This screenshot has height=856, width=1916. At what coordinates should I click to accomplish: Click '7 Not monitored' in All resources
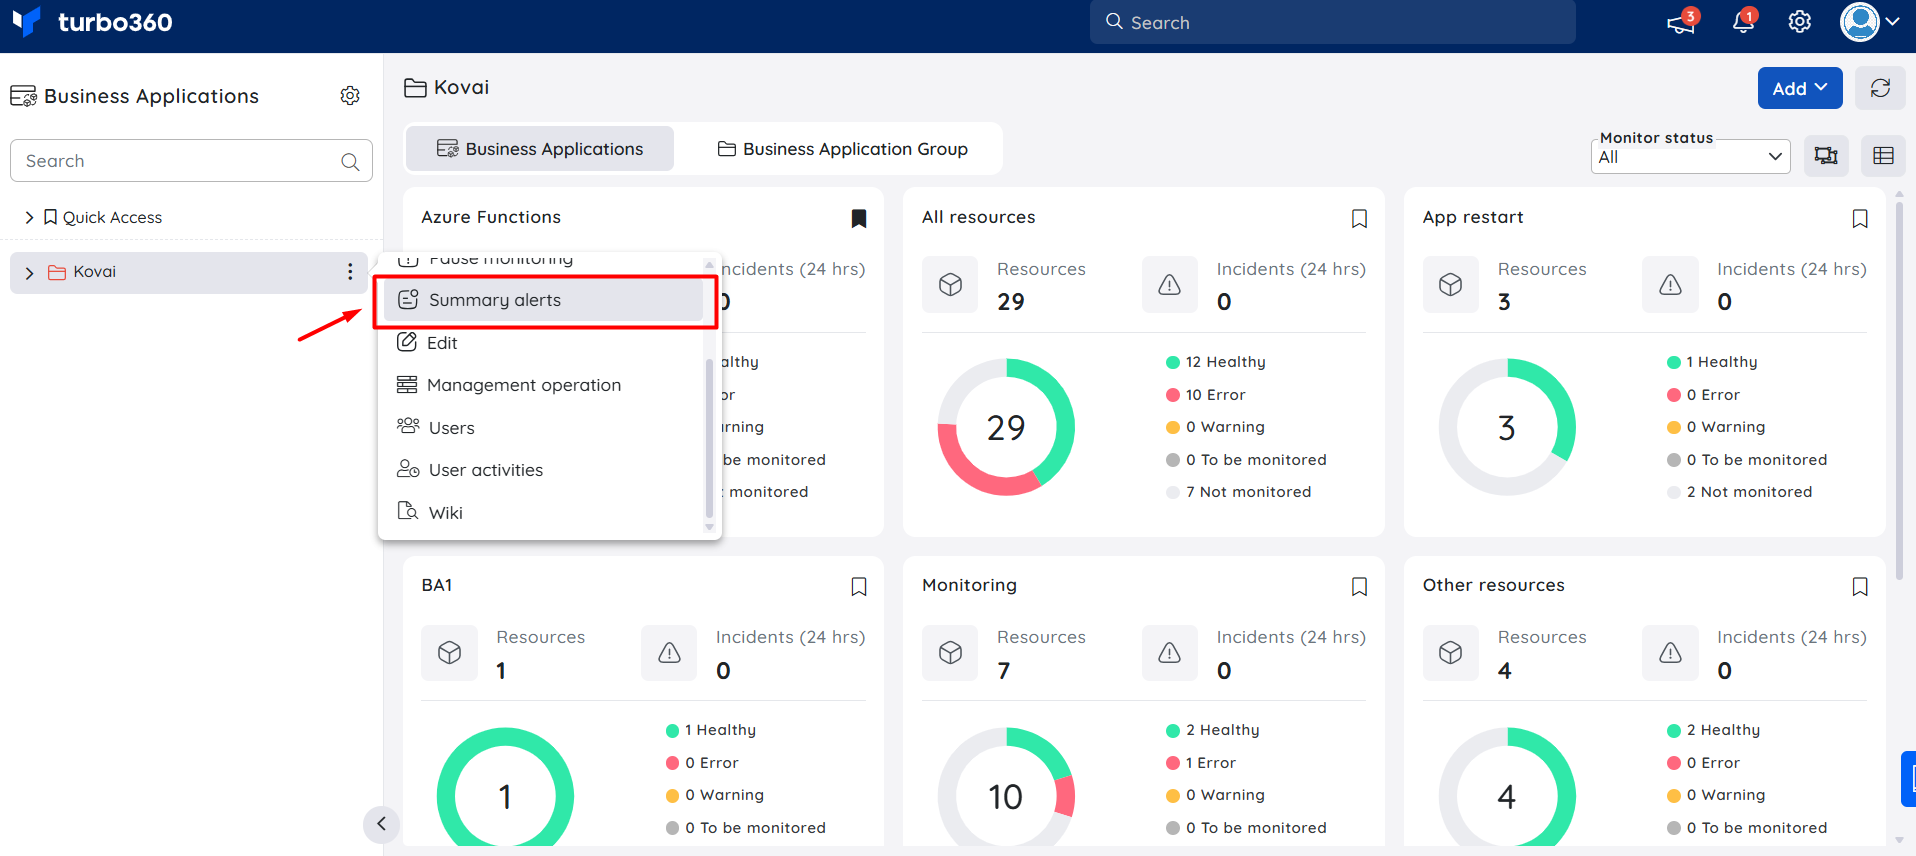coord(1239,492)
